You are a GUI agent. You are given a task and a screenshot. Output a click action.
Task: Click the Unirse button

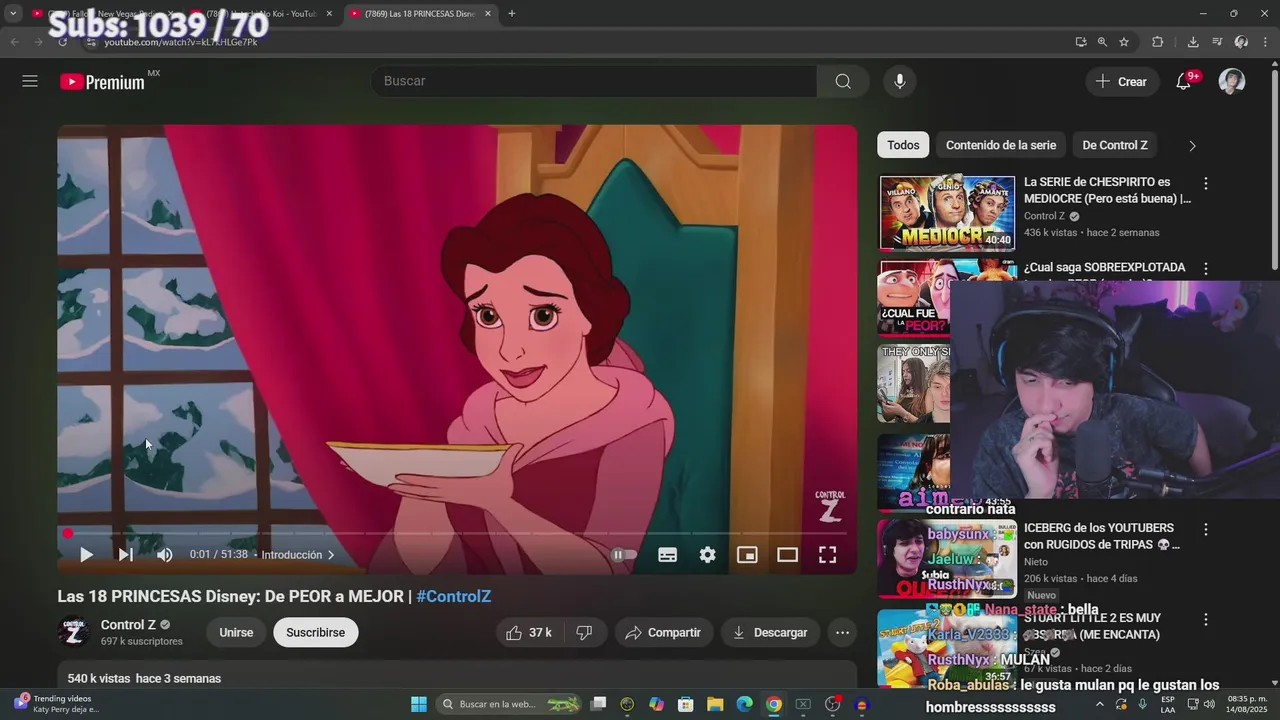point(236,632)
